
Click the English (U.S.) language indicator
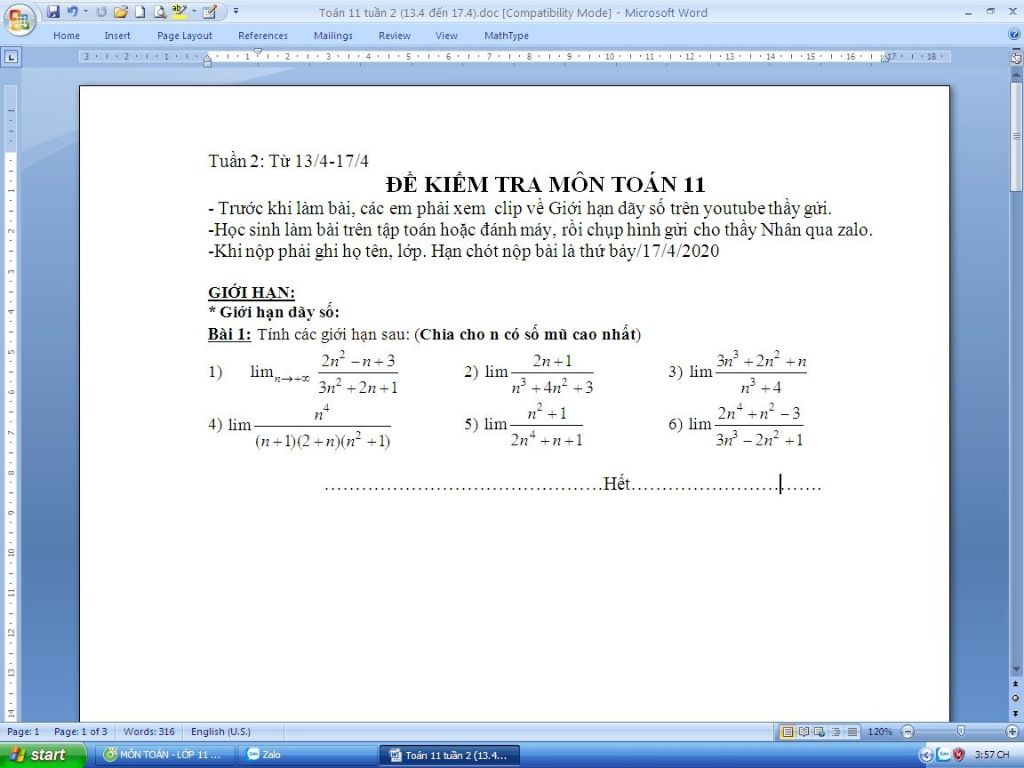click(221, 731)
